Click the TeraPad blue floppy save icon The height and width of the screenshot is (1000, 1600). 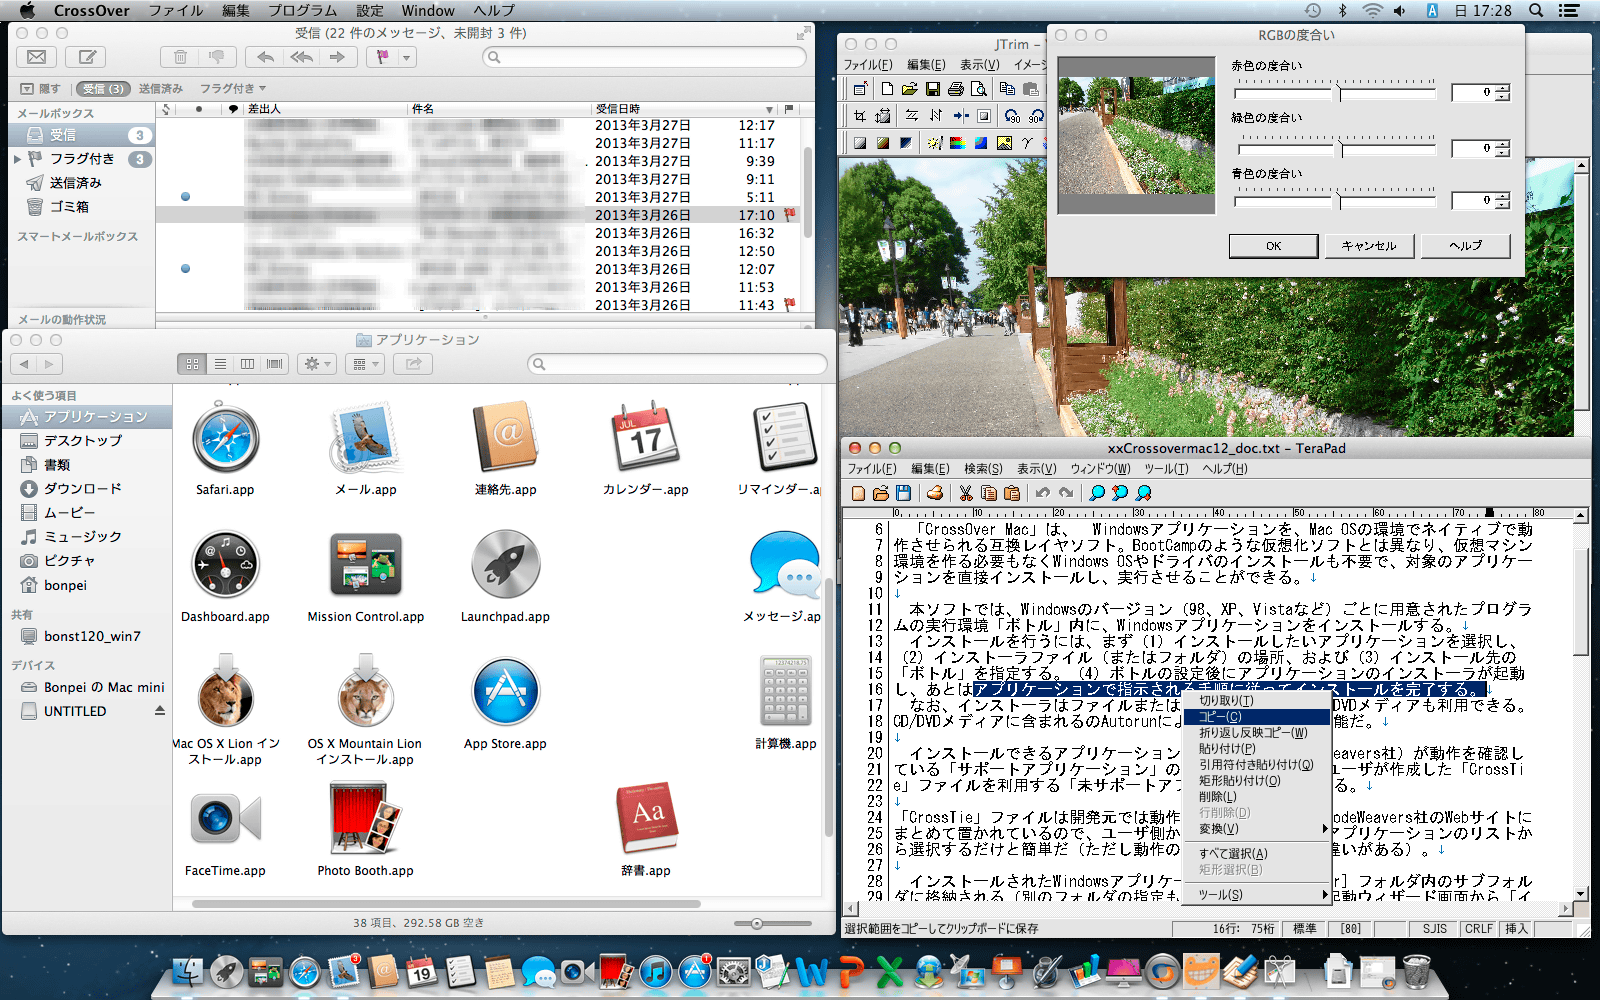[903, 493]
